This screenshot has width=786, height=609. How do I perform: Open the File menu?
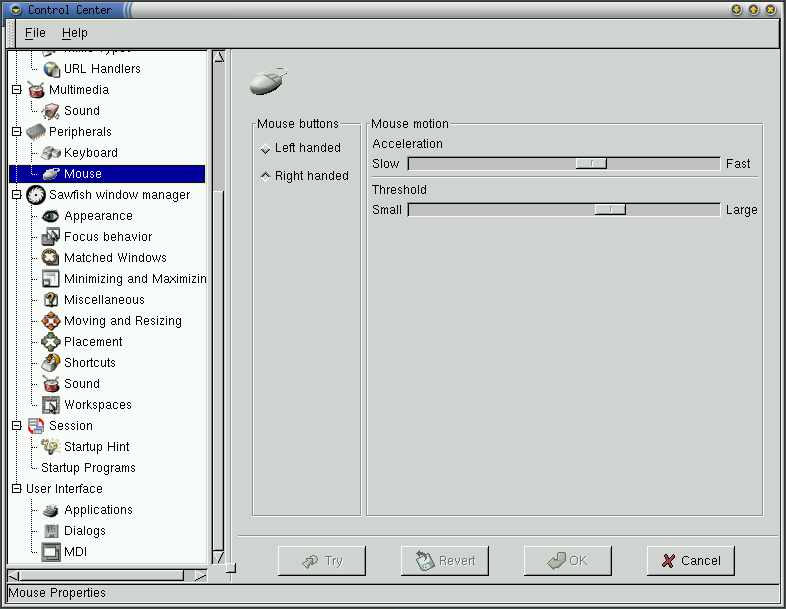35,33
